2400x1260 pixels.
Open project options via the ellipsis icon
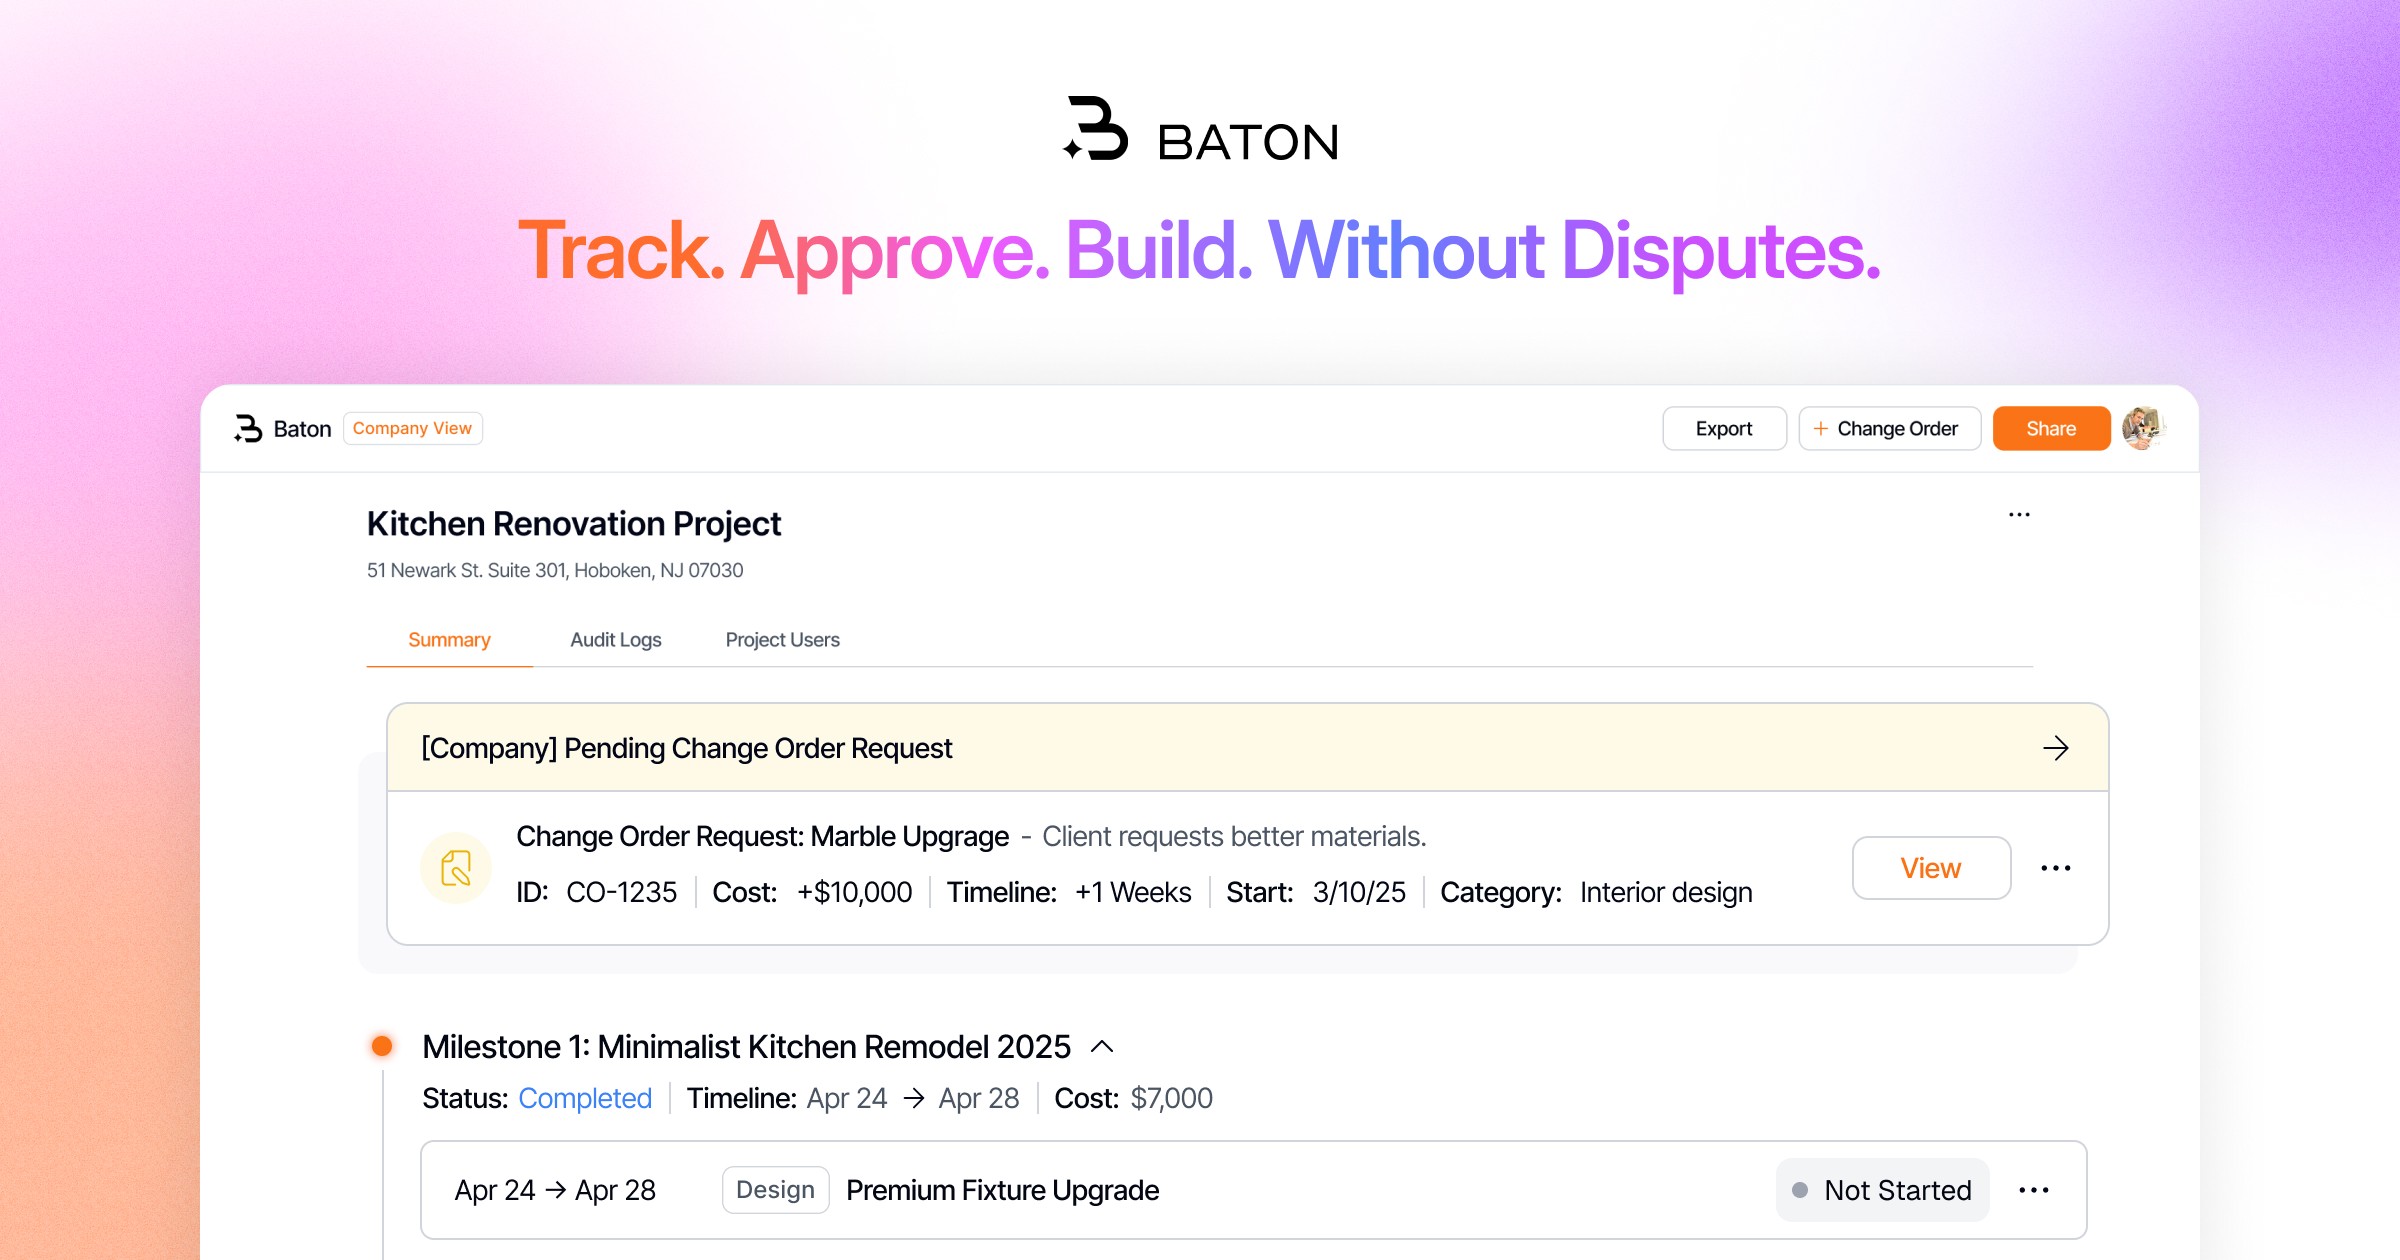[x=2018, y=514]
